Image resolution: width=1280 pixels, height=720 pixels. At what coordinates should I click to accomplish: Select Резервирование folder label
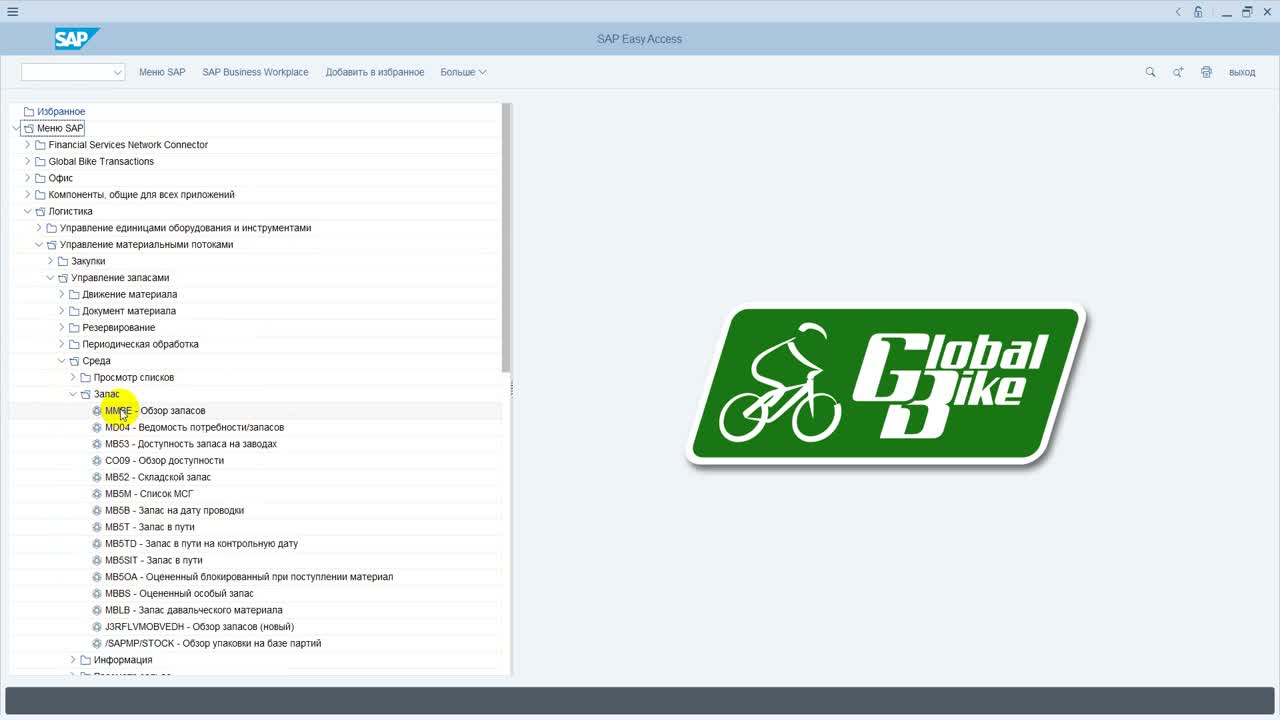[119, 328]
